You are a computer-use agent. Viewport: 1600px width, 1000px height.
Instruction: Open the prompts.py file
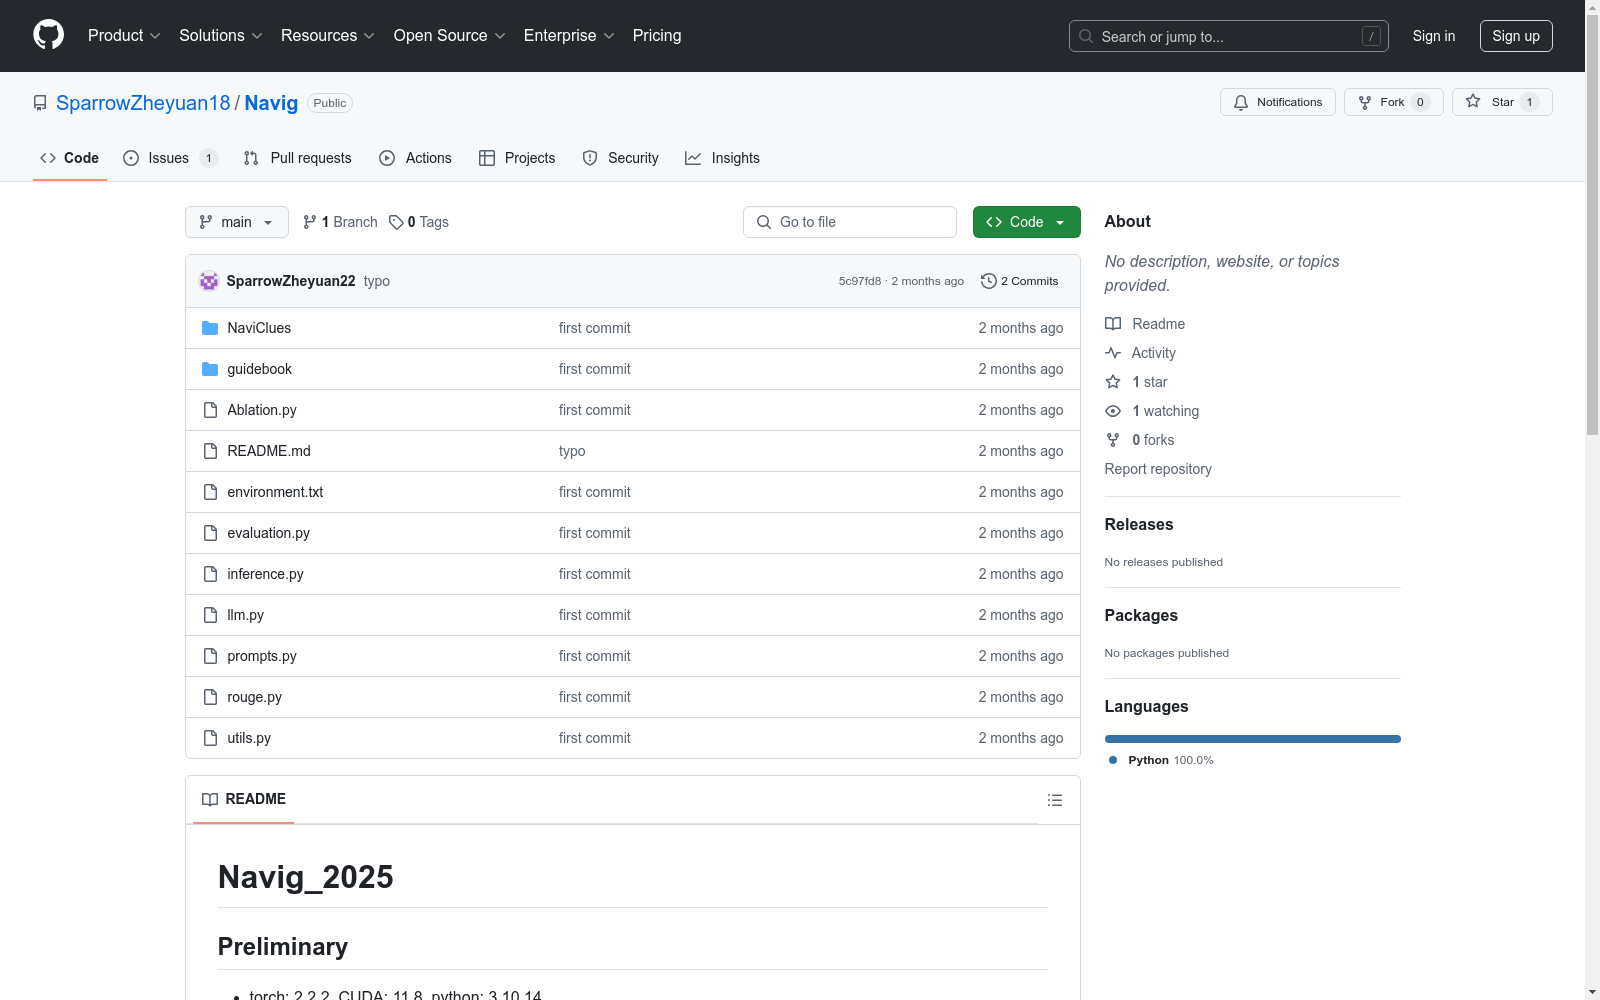tap(262, 656)
